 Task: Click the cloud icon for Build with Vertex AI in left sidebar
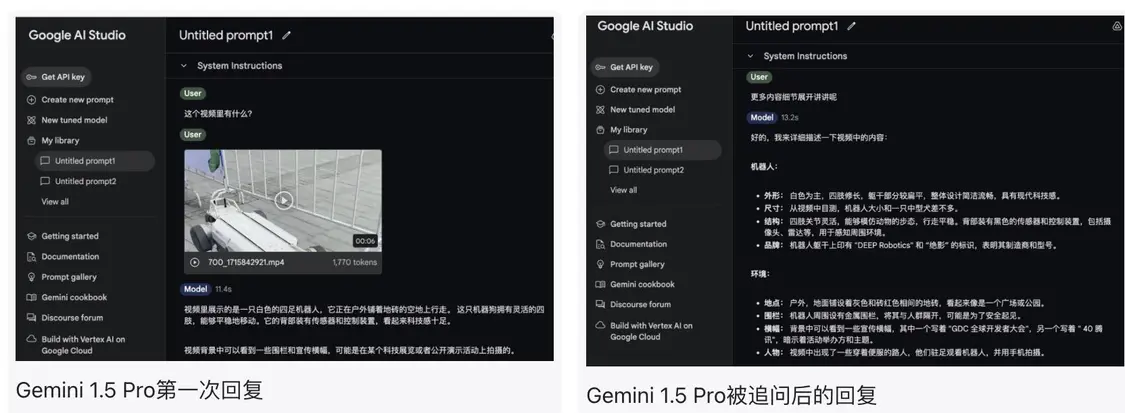coord(31,339)
